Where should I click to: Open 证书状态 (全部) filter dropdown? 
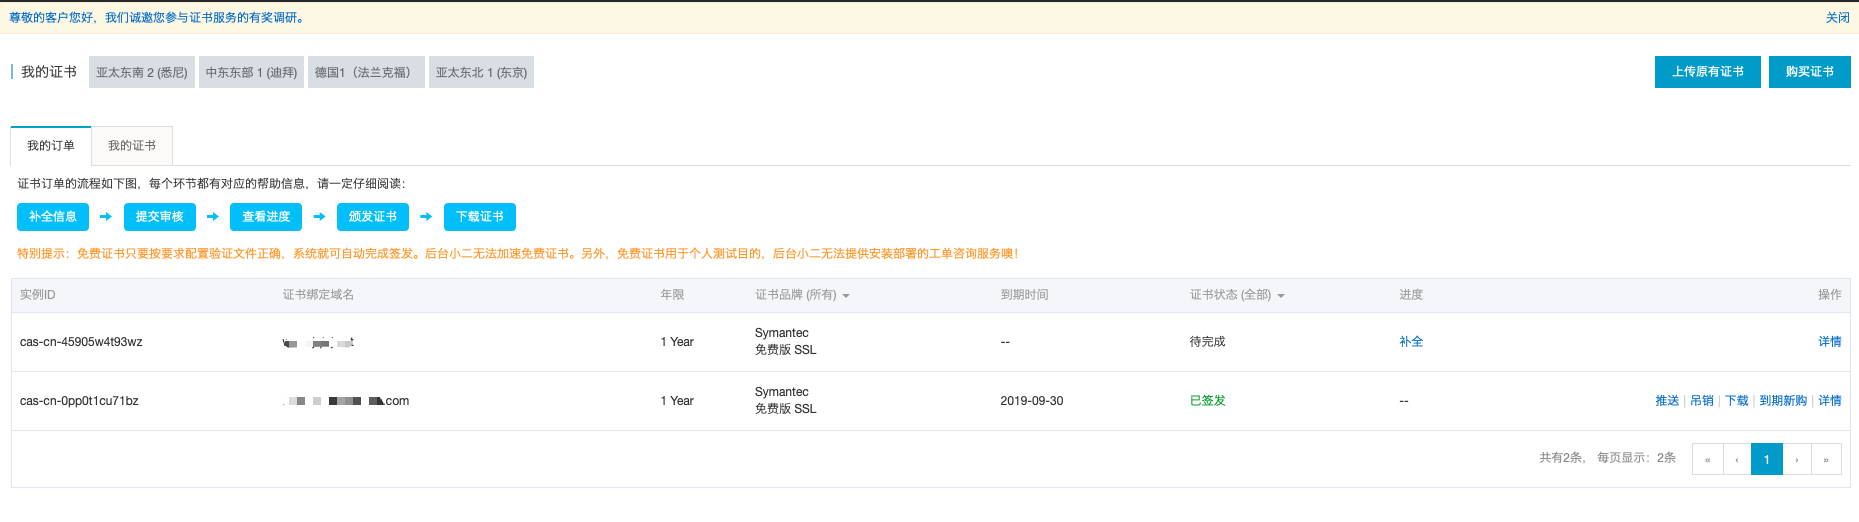click(1237, 295)
